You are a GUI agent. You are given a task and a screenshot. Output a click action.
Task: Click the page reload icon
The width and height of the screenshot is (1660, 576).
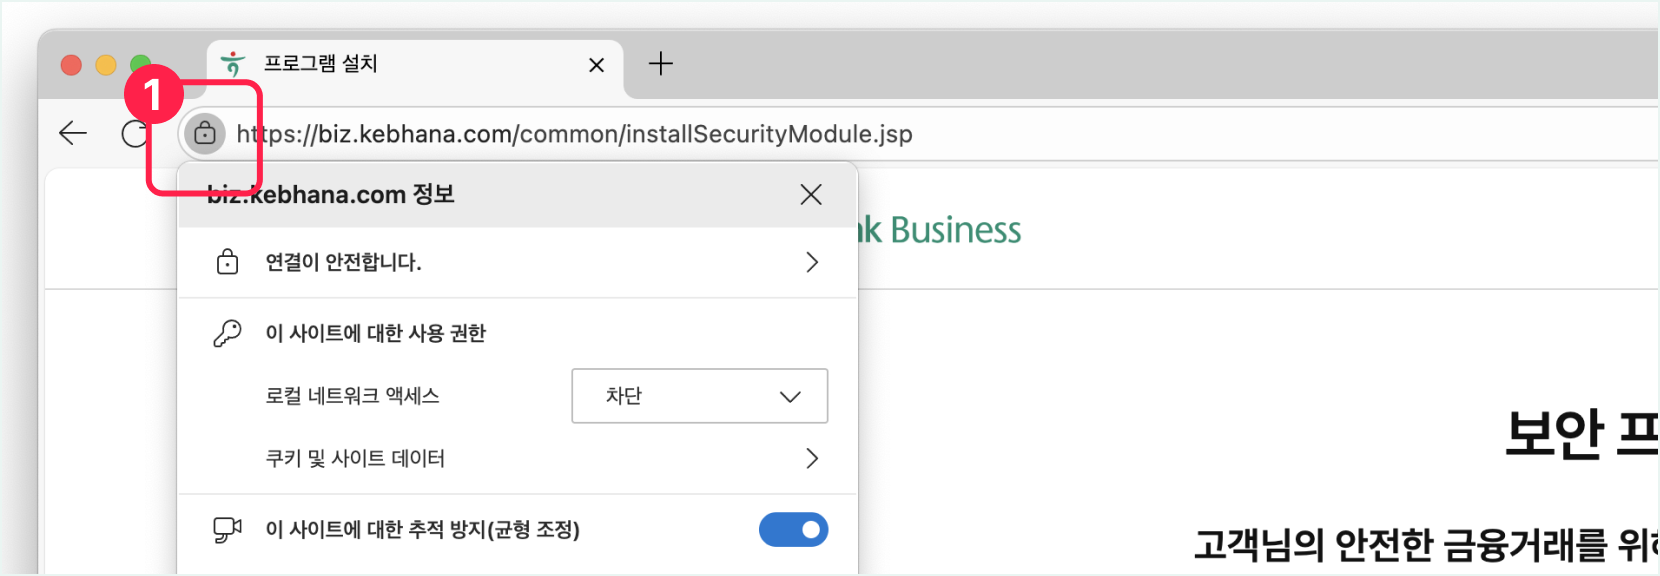pyautogui.click(x=134, y=134)
